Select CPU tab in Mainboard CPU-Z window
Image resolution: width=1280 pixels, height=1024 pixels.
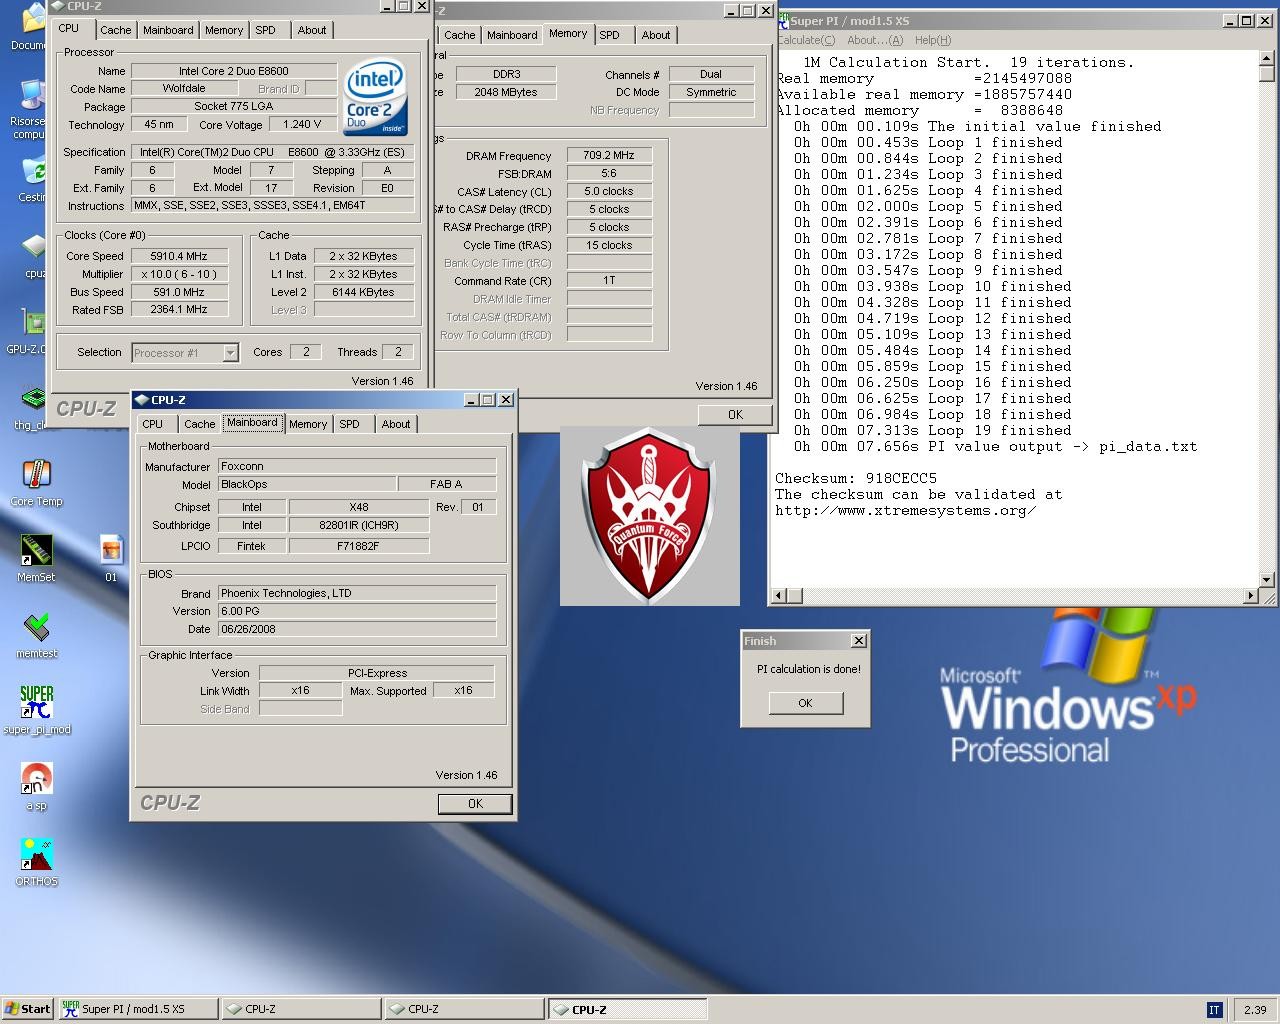click(x=153, y=424)
